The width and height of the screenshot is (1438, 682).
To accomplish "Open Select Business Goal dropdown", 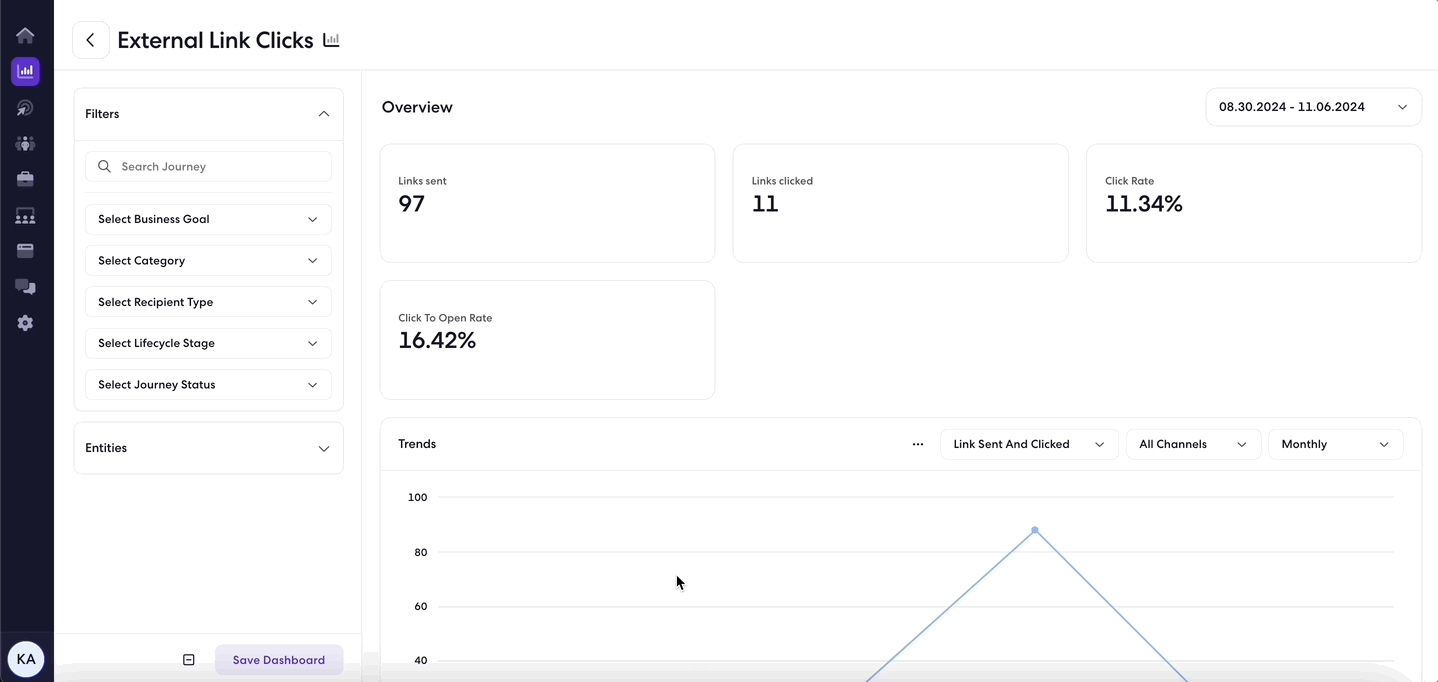I will pyautogui.click(x=208, y=219).
